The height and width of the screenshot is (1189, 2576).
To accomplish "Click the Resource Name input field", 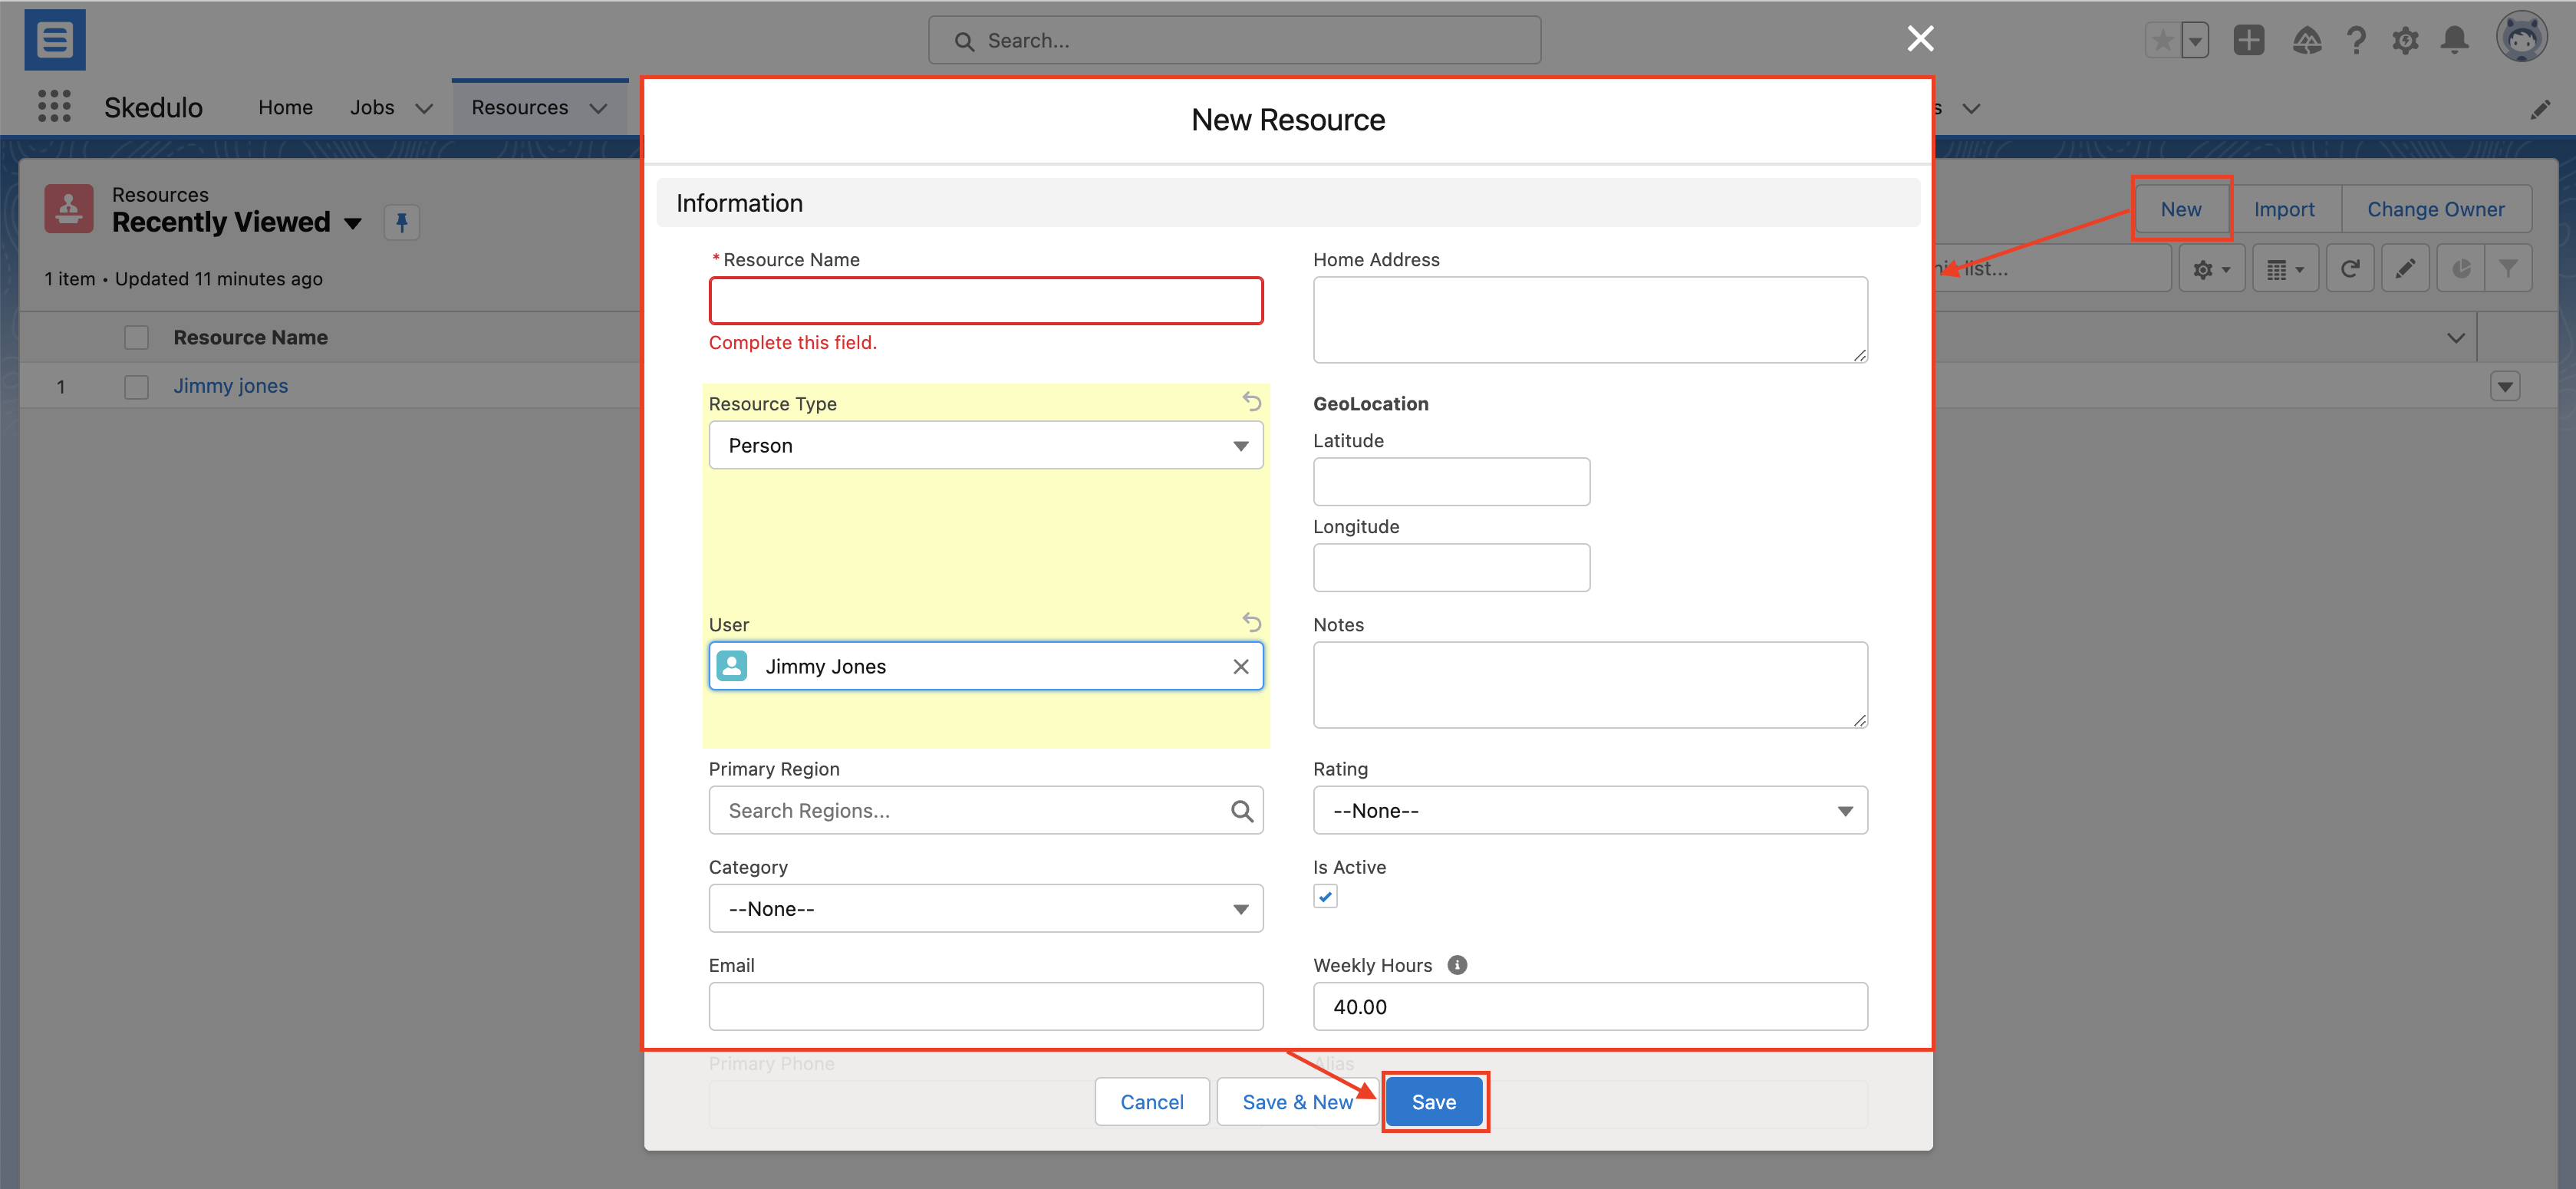I will [985, 301].
